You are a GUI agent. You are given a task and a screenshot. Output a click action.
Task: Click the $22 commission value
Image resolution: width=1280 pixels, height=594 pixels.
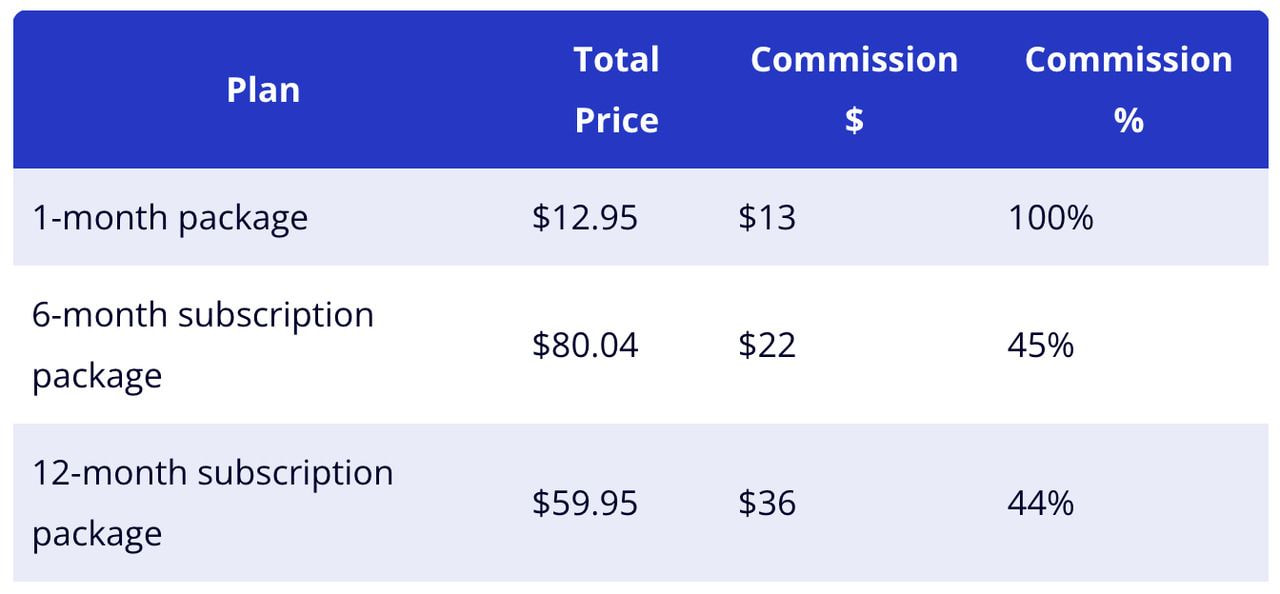[767, 345]
